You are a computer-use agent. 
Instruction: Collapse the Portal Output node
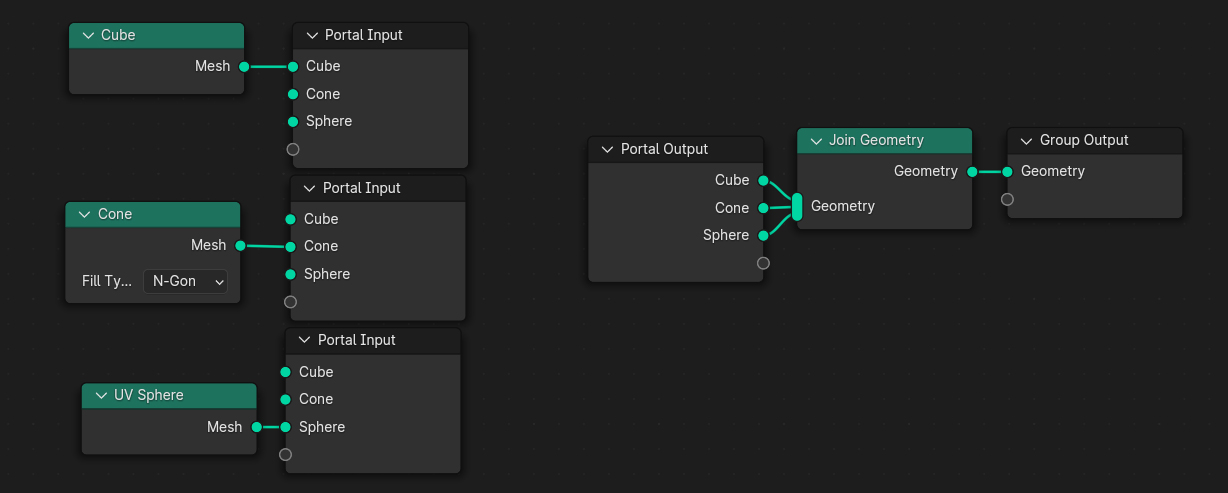[x=607, y=149]
